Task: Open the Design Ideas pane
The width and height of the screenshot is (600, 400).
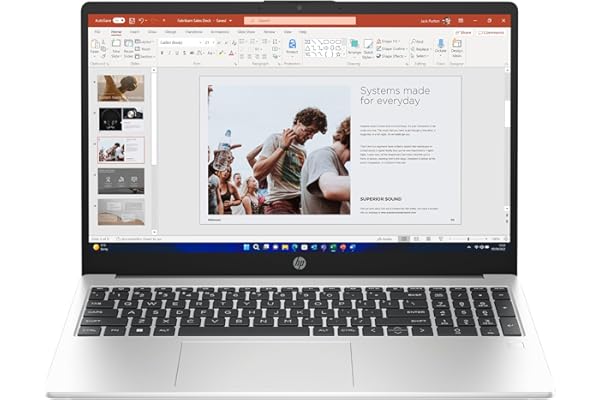Action: coord(457,47)
